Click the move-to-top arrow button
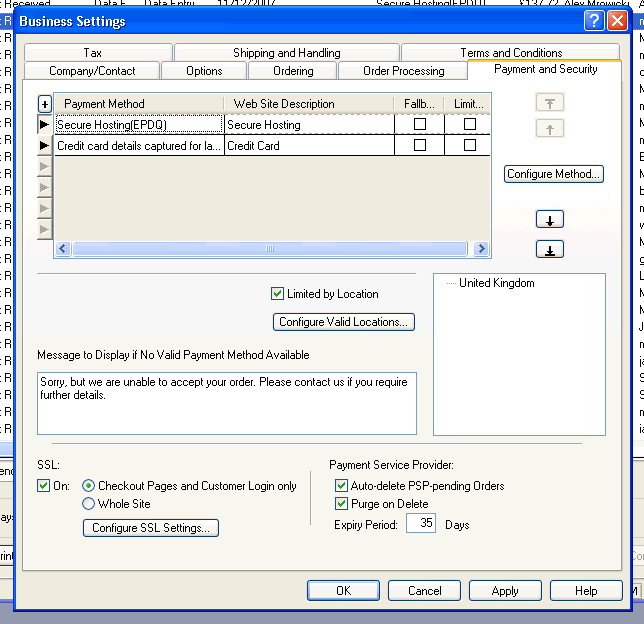 pyautogui.click(x=550, y=103)
